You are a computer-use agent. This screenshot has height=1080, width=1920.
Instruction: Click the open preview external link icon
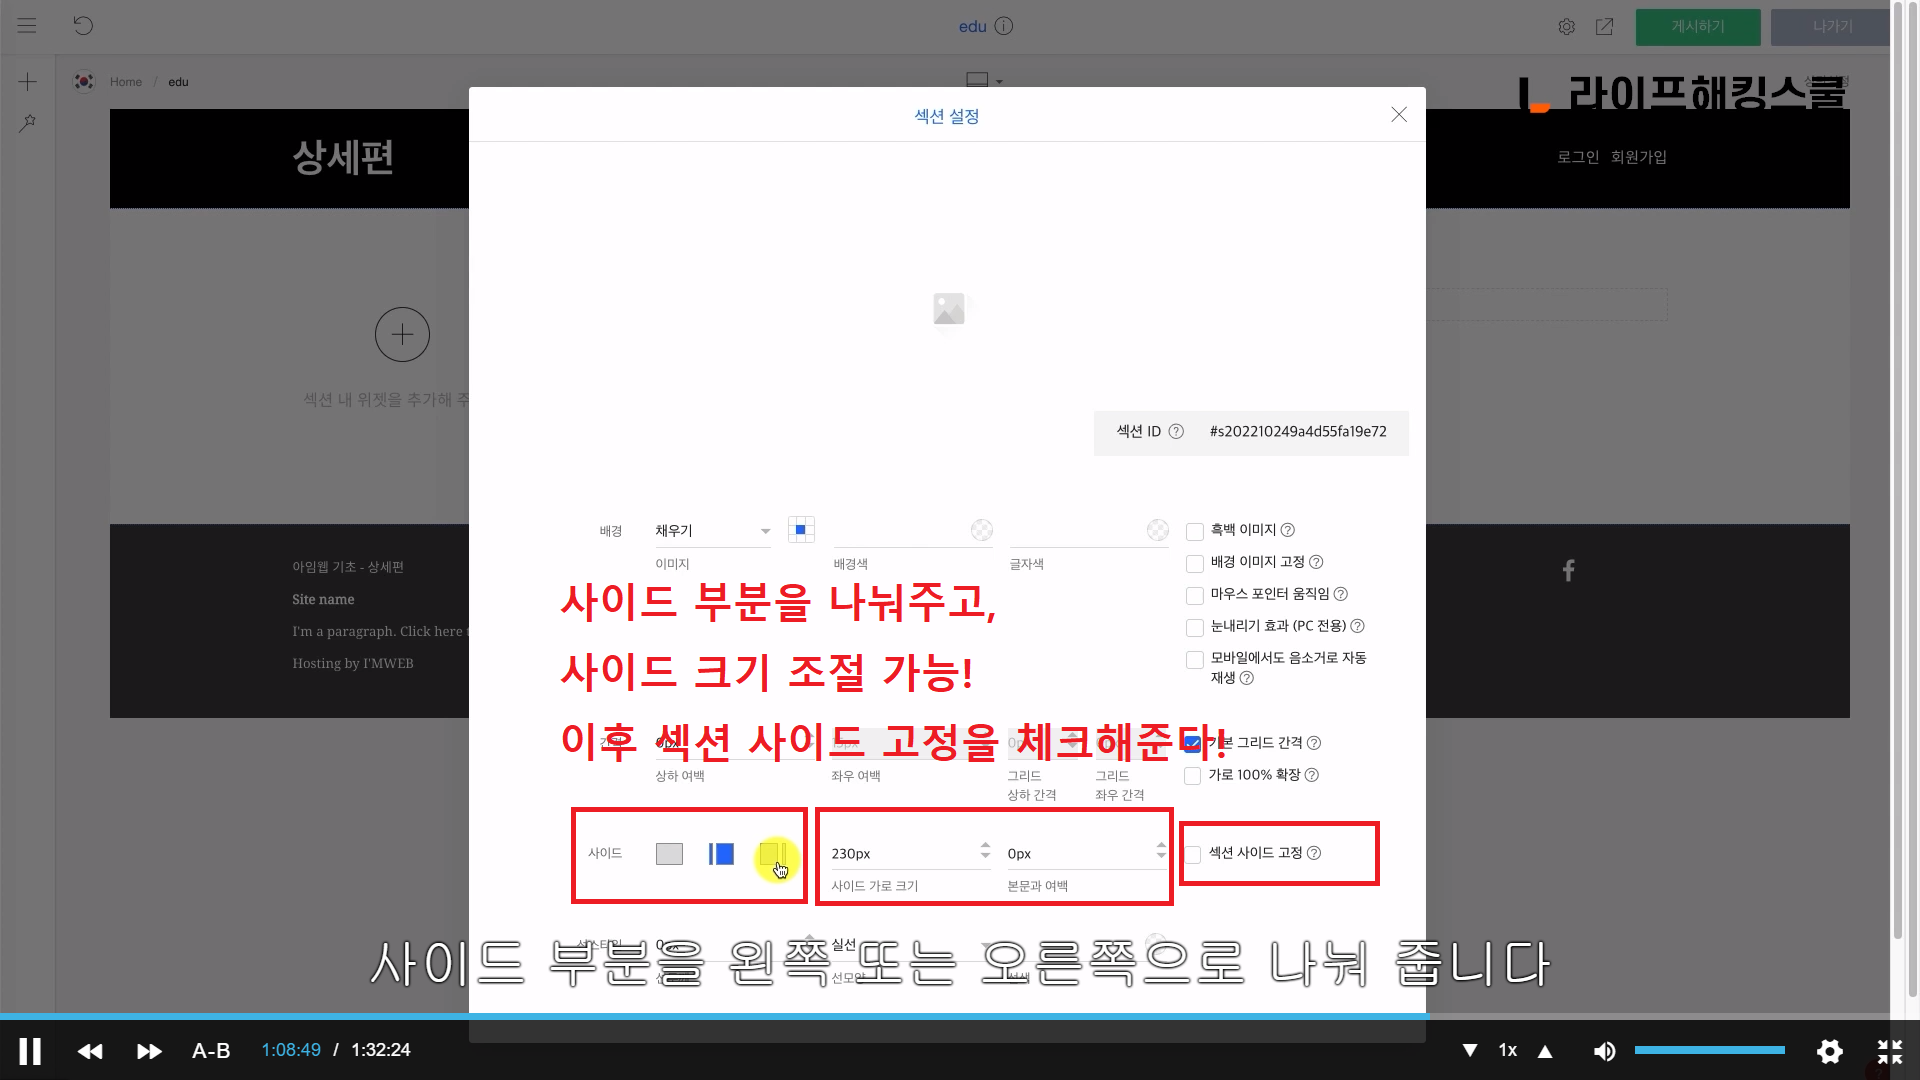click(1604, 27)
